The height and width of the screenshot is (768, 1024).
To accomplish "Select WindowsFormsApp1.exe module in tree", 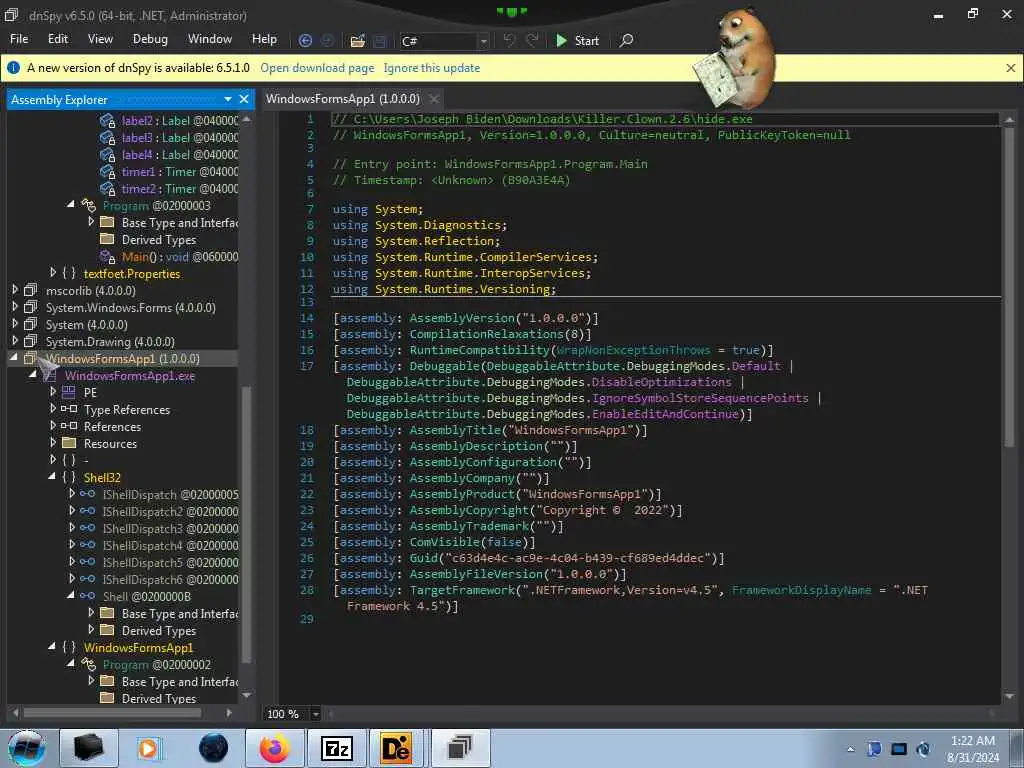I will point(129,376).
